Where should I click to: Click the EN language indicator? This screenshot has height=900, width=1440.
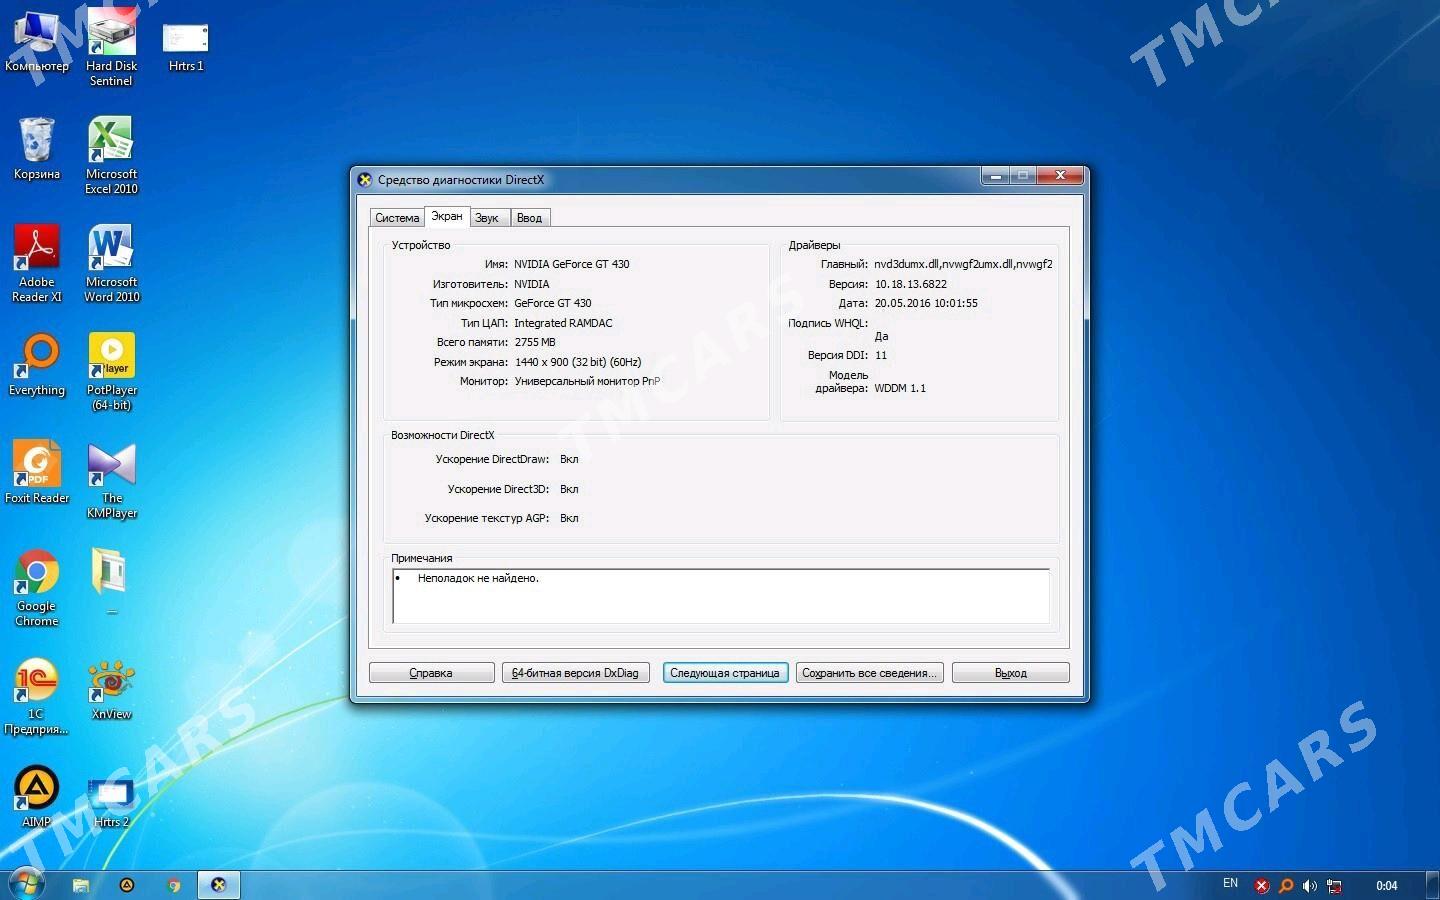(x=1230, y=884)
